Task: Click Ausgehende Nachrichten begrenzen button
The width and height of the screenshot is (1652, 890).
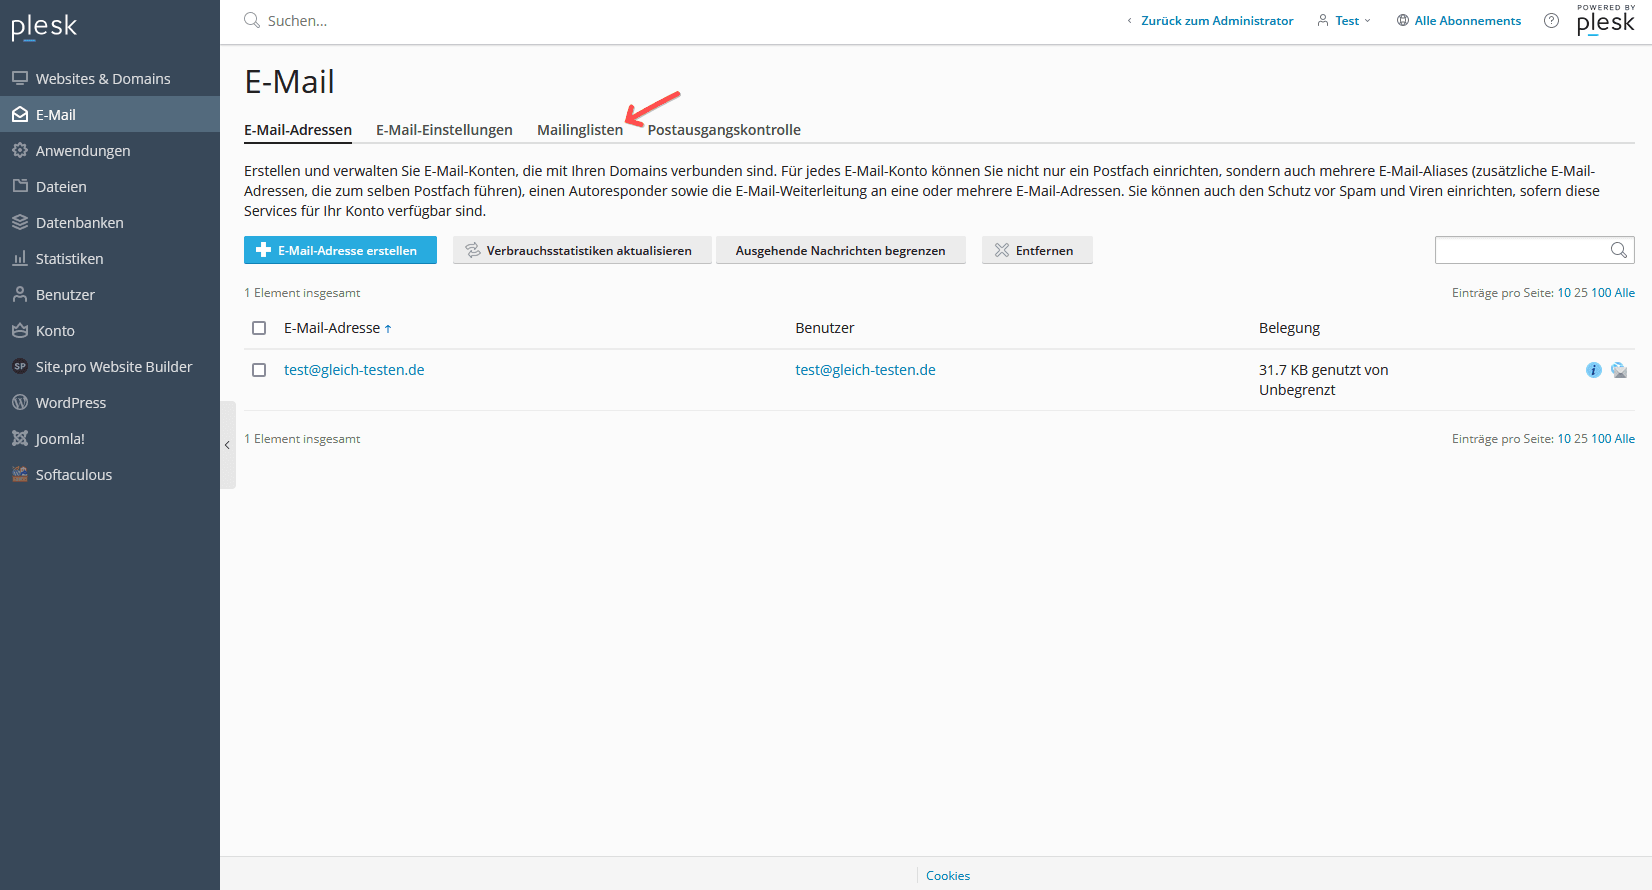Action: coord(840,250)
